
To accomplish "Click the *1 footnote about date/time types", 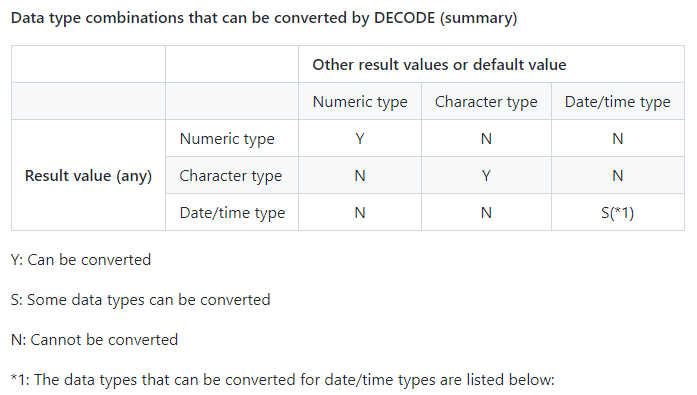I will pyautogui.click(x=283, y=380).
